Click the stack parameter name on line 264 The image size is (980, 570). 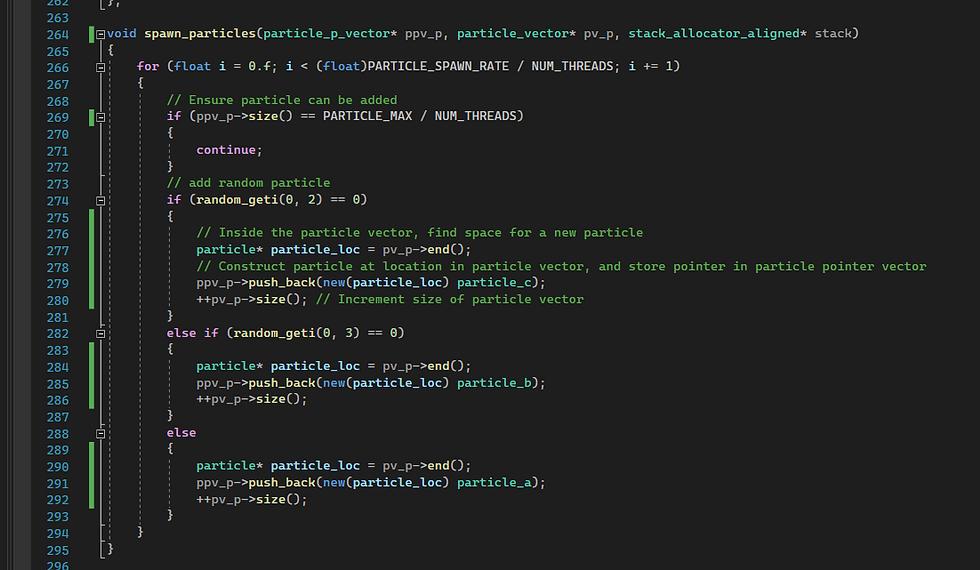click(x=833, y=34)
